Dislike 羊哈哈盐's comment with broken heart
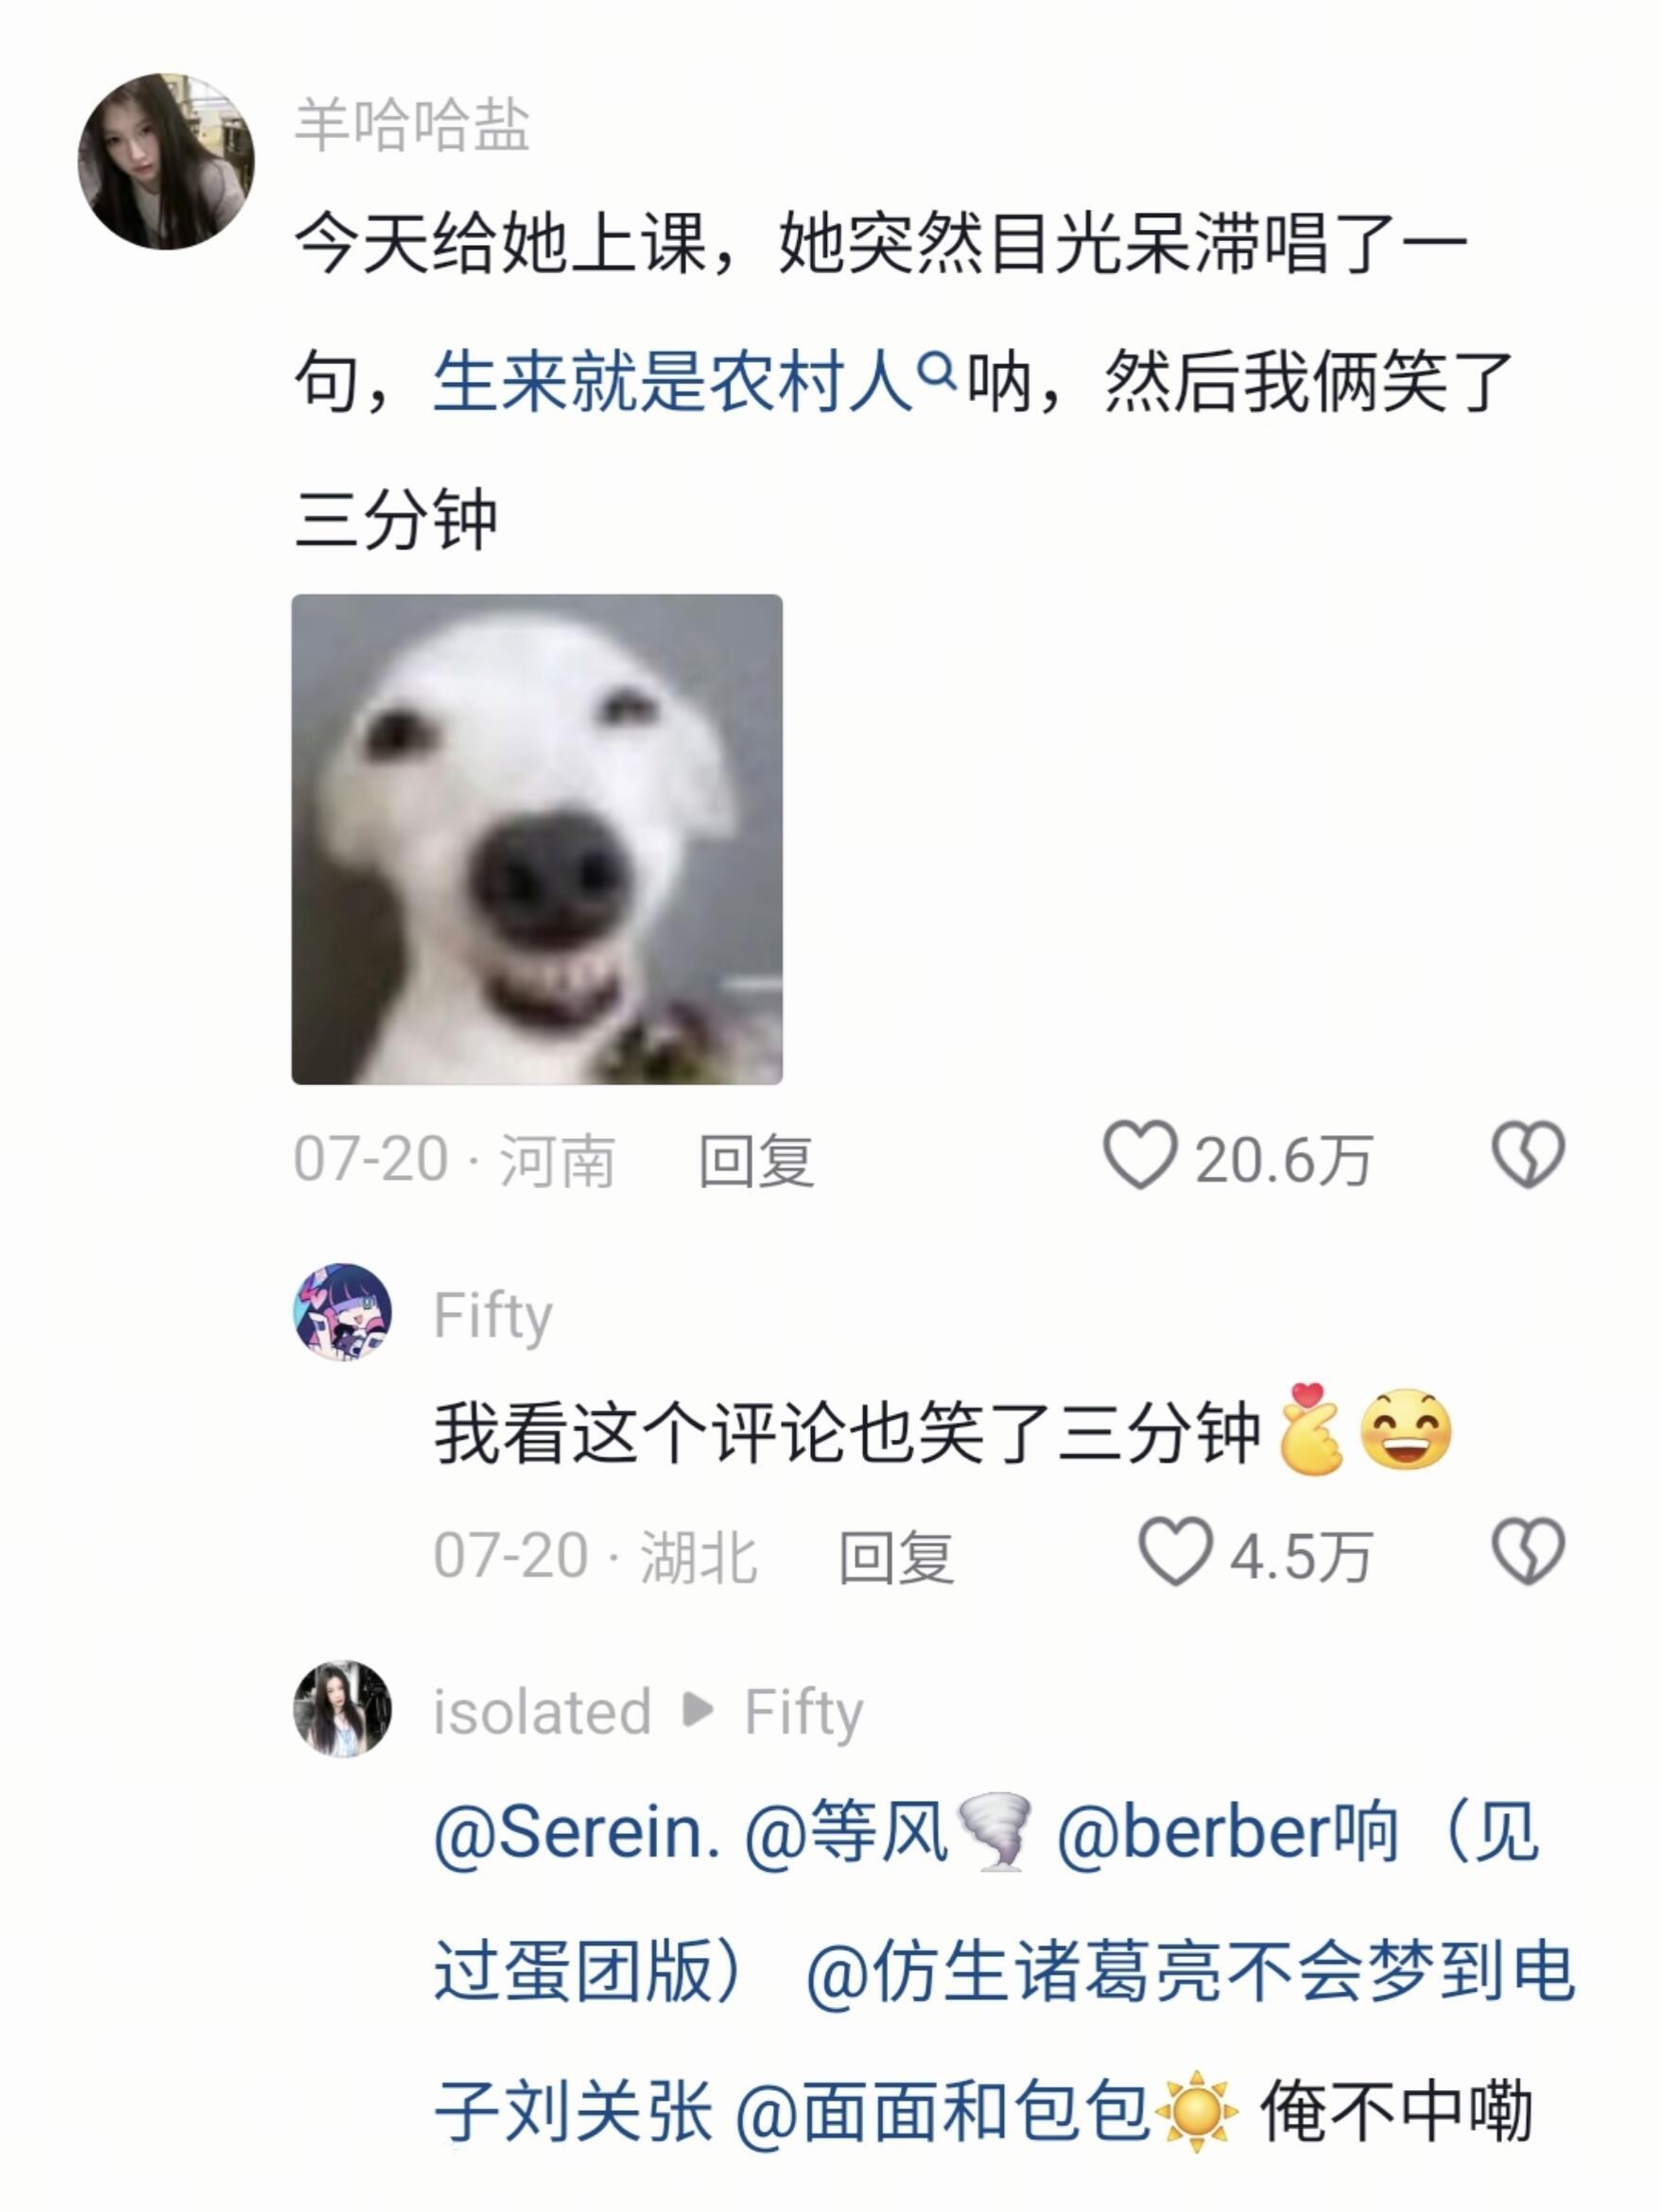The width and height of the screenshot is (1660, 2212). (x=1528, y=1156)
